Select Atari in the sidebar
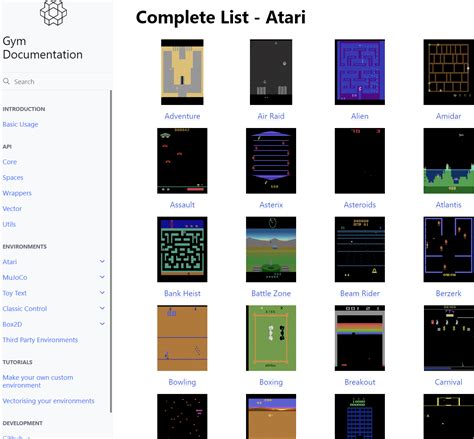The width and height of the screenshot is (474, 439). [10, 262]
